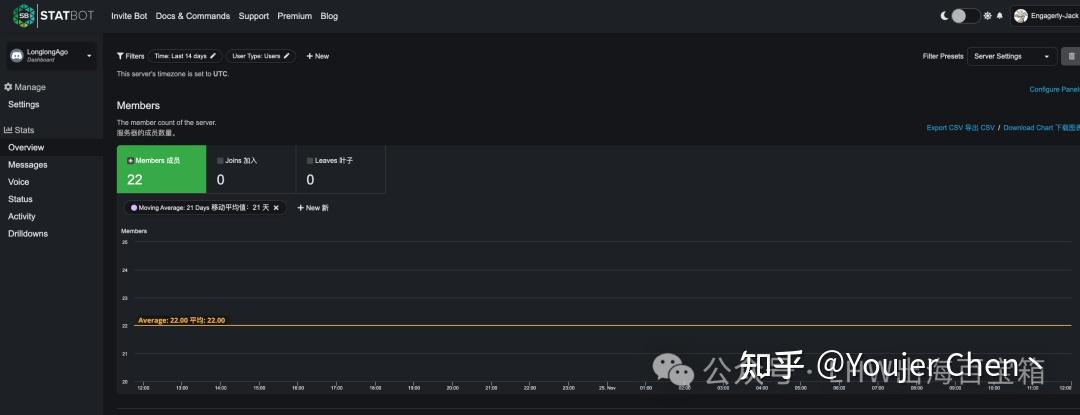Remove the Moving Average 21 Days chip
Screen dimensions: 1080x415
[x=276, y=208]
